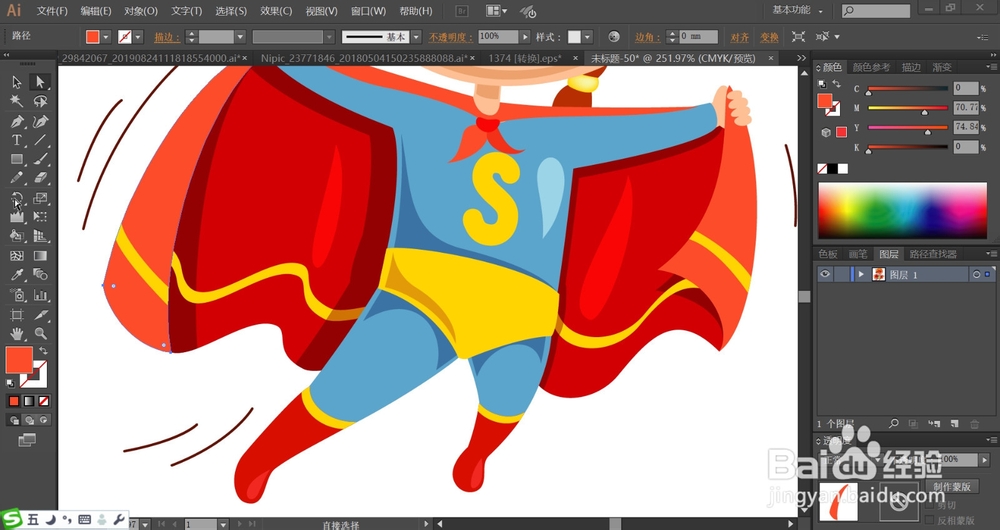Screen dimensions: 1000x530
Task: Select the Rotate tool
Action: pyautogui.click(x=17, y=198)
